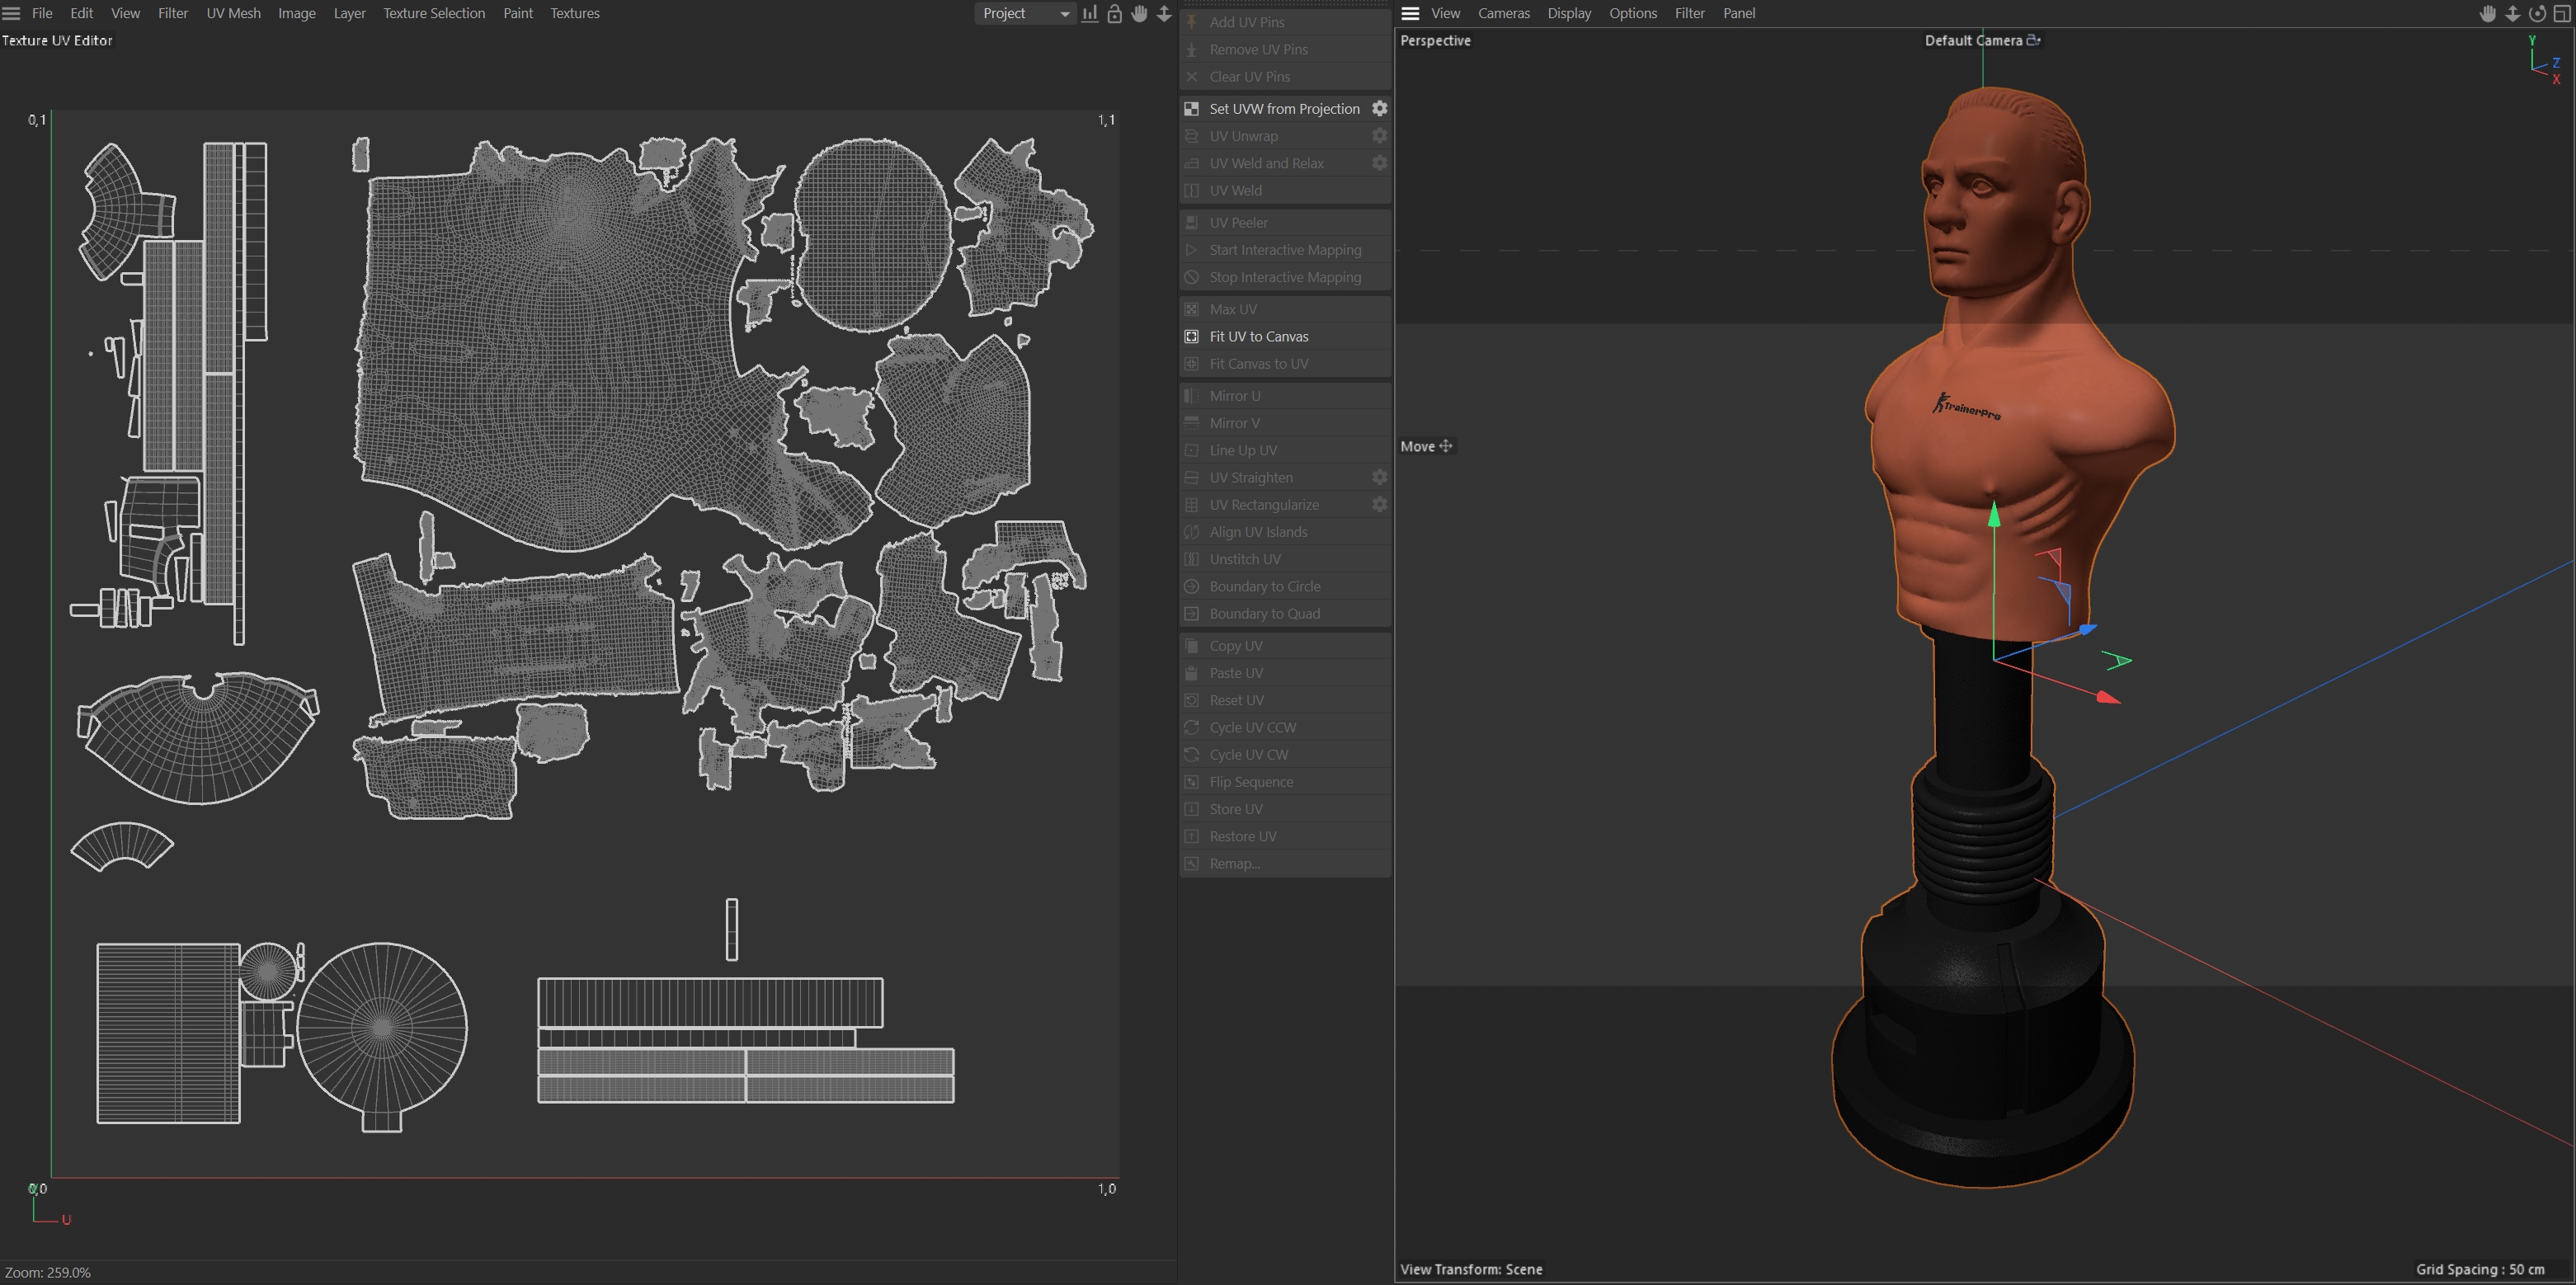Click Fit UV to Canvas command
The width and height of the screenshot is (2576, 1285).
1258,336
